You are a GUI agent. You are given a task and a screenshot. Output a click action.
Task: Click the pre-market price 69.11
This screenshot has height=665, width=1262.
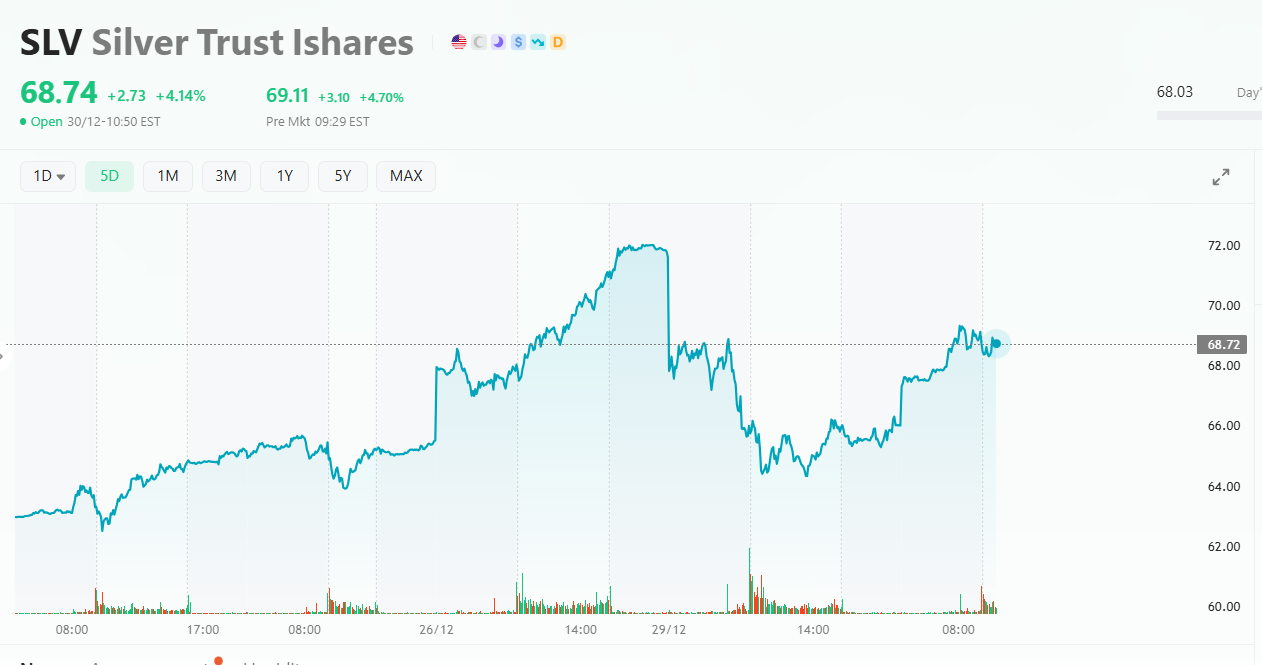point(287,96)
